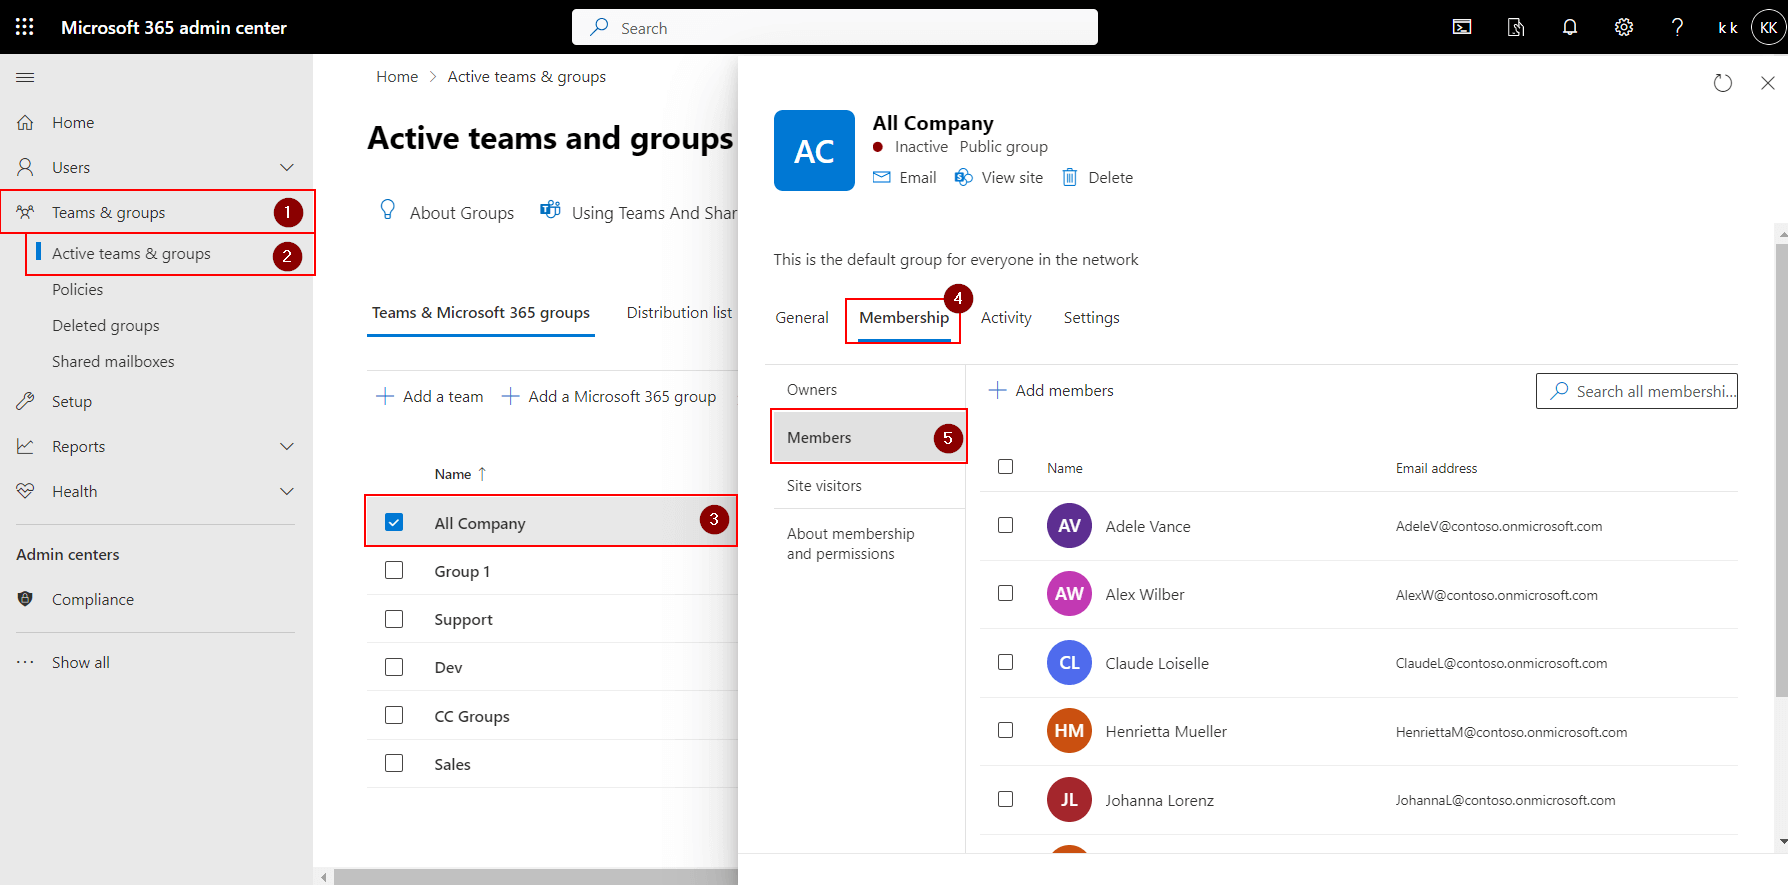Check the Sales group checkbox
Screen dimensions: 1788x885
[x=394, y=763]
